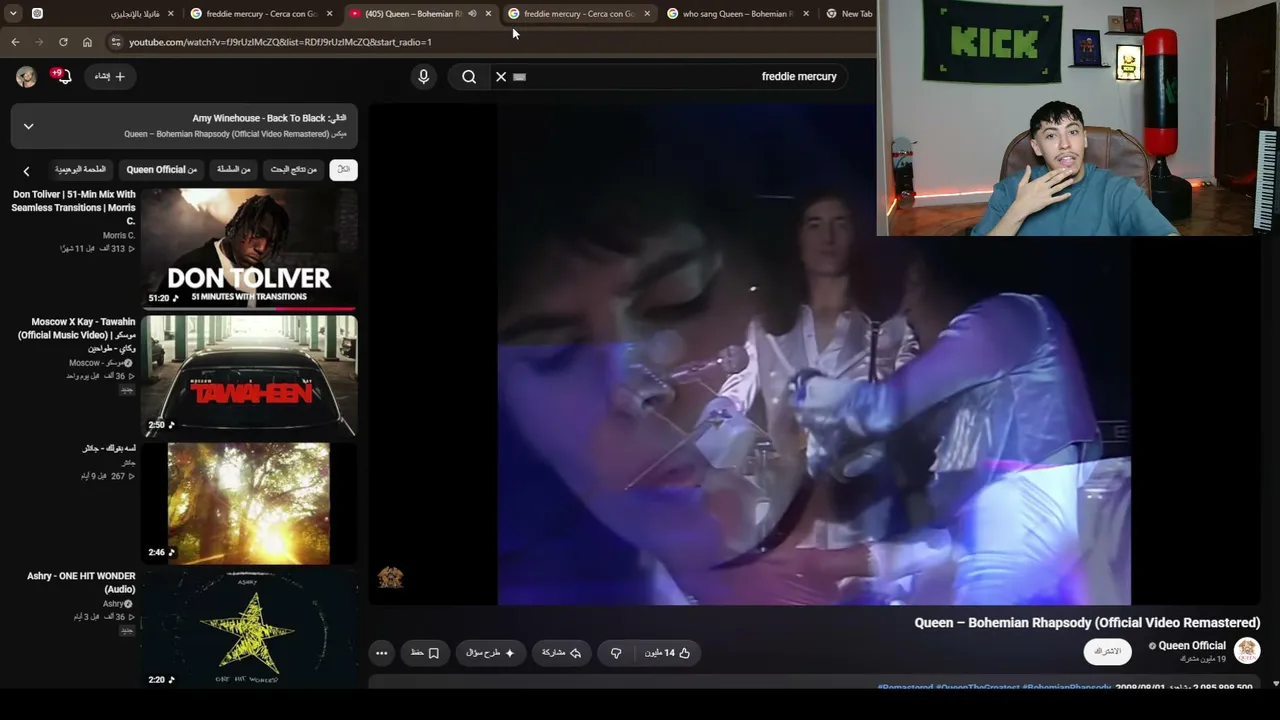Open the browser home page
The image size is (1280, 720).
(x=87, y=42)
